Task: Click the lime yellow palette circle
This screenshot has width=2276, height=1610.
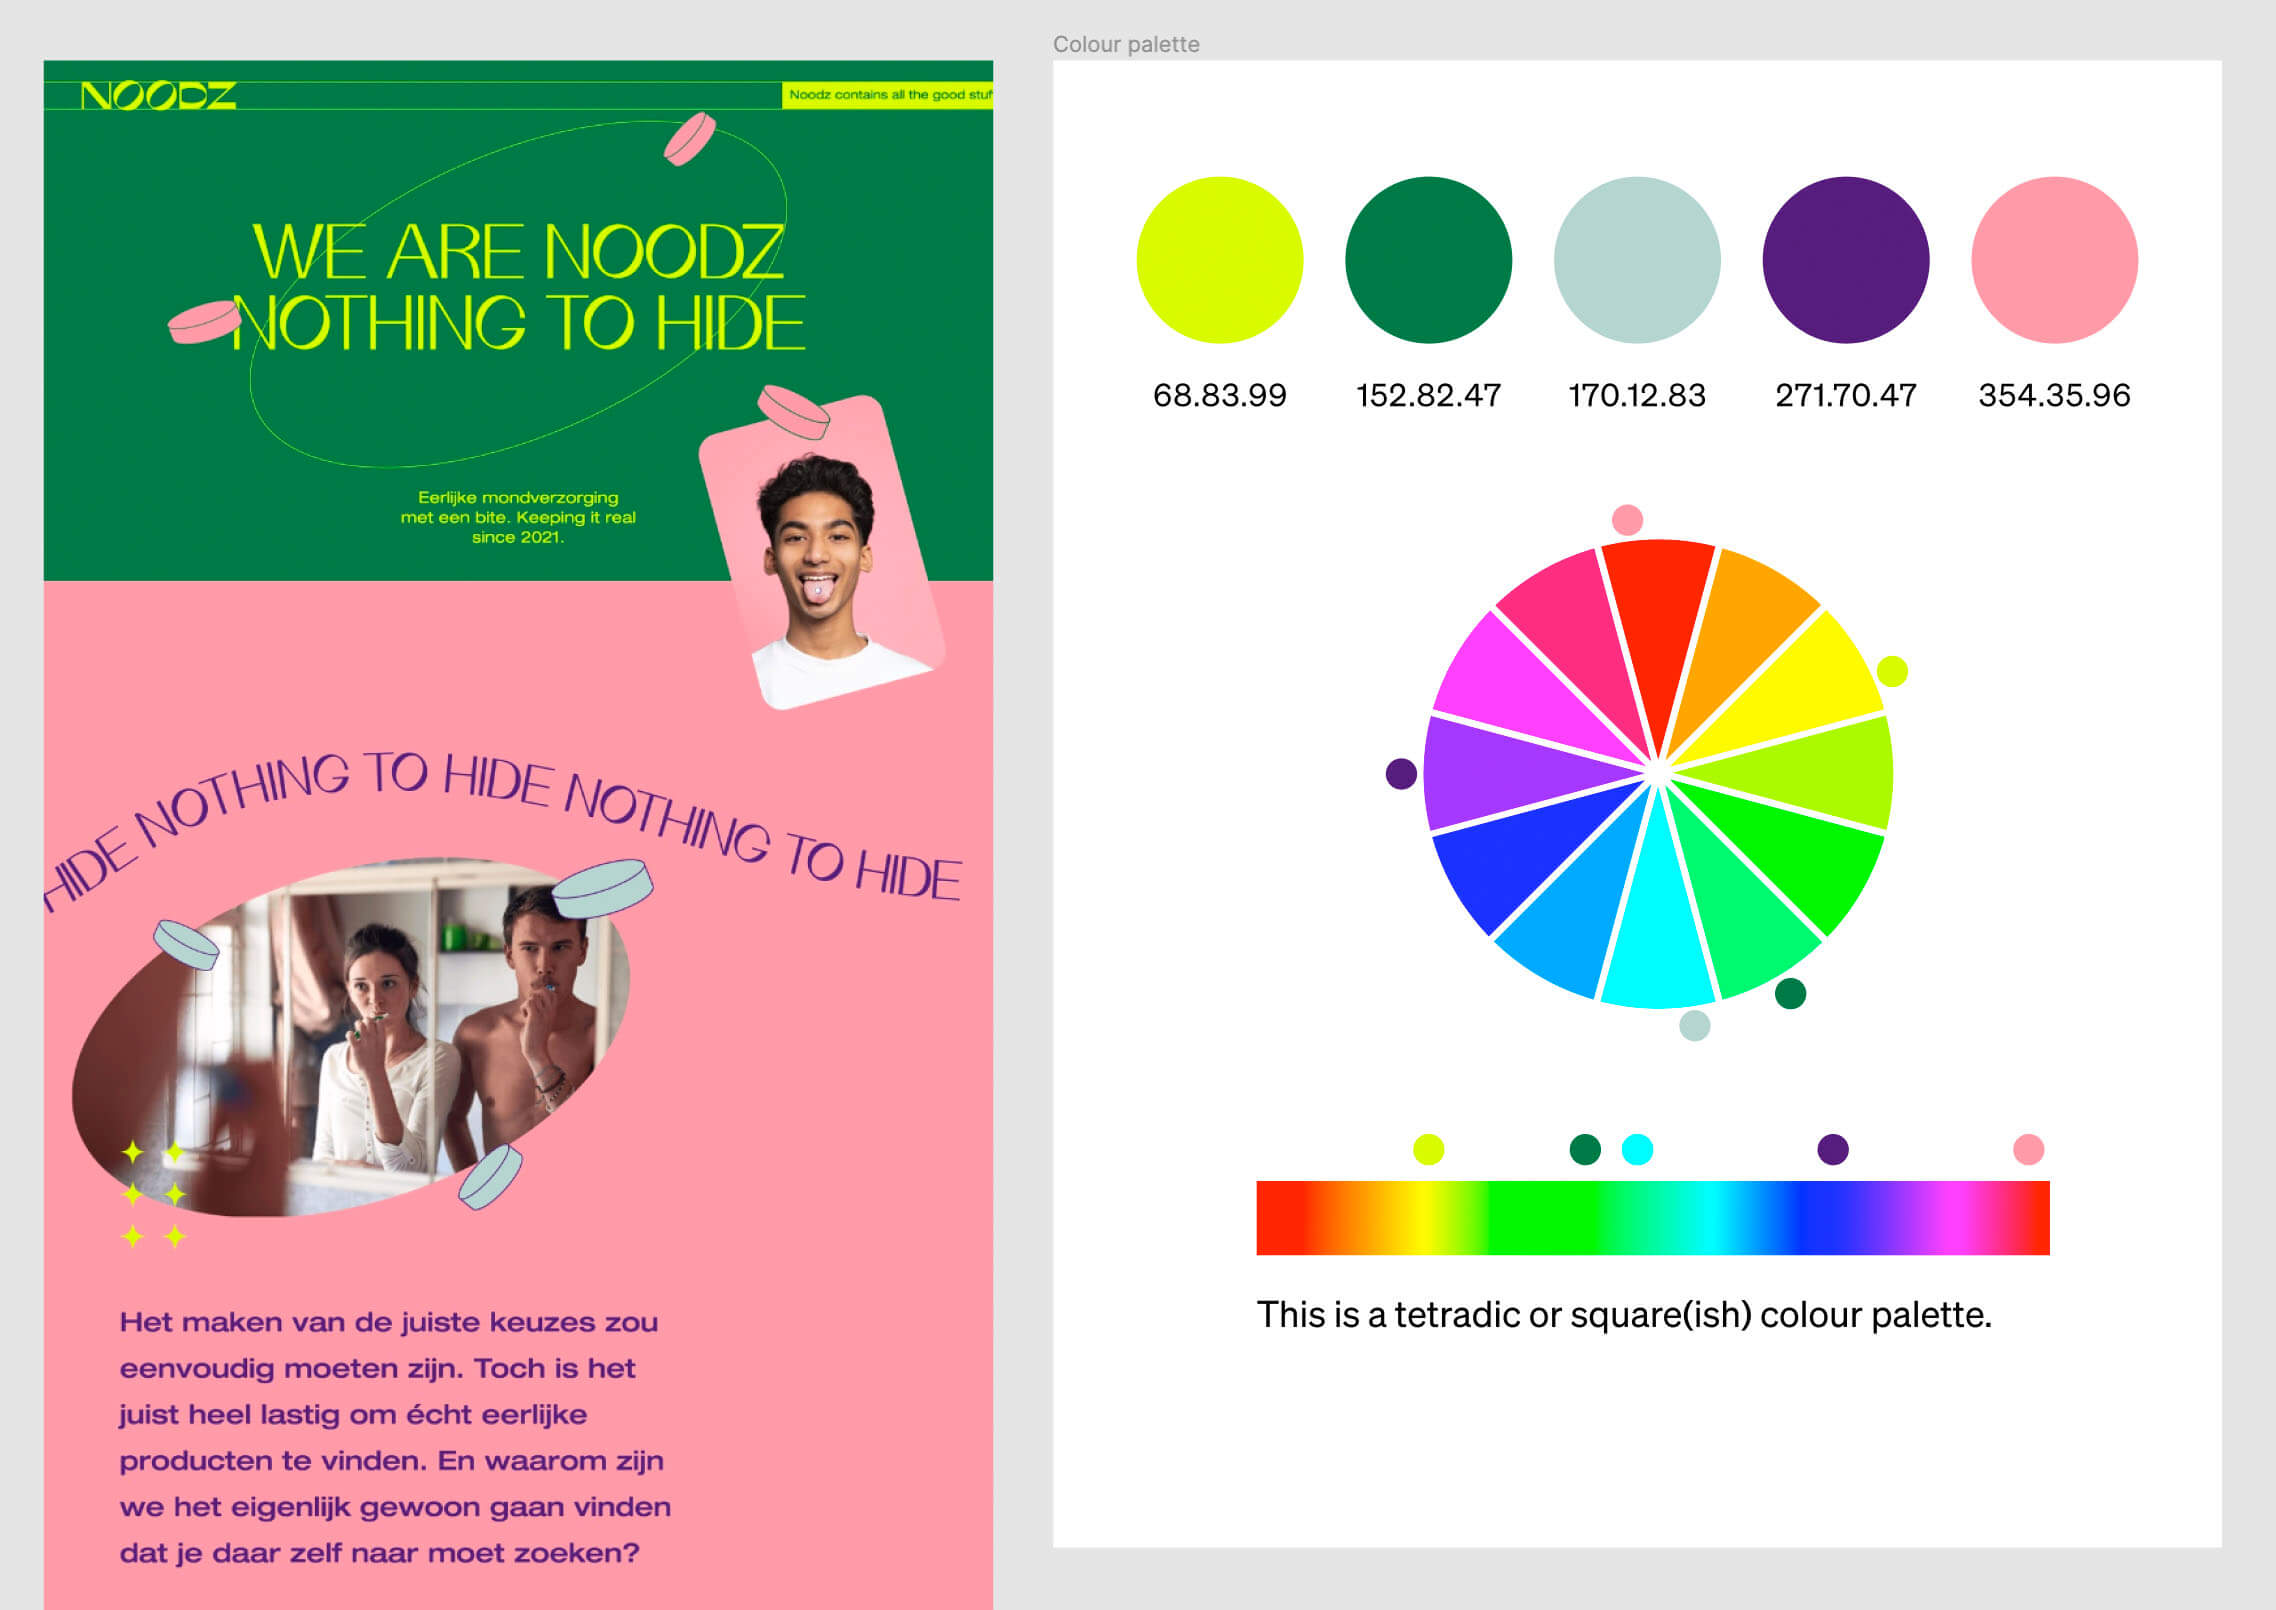Action: [x=1219, y=260]
